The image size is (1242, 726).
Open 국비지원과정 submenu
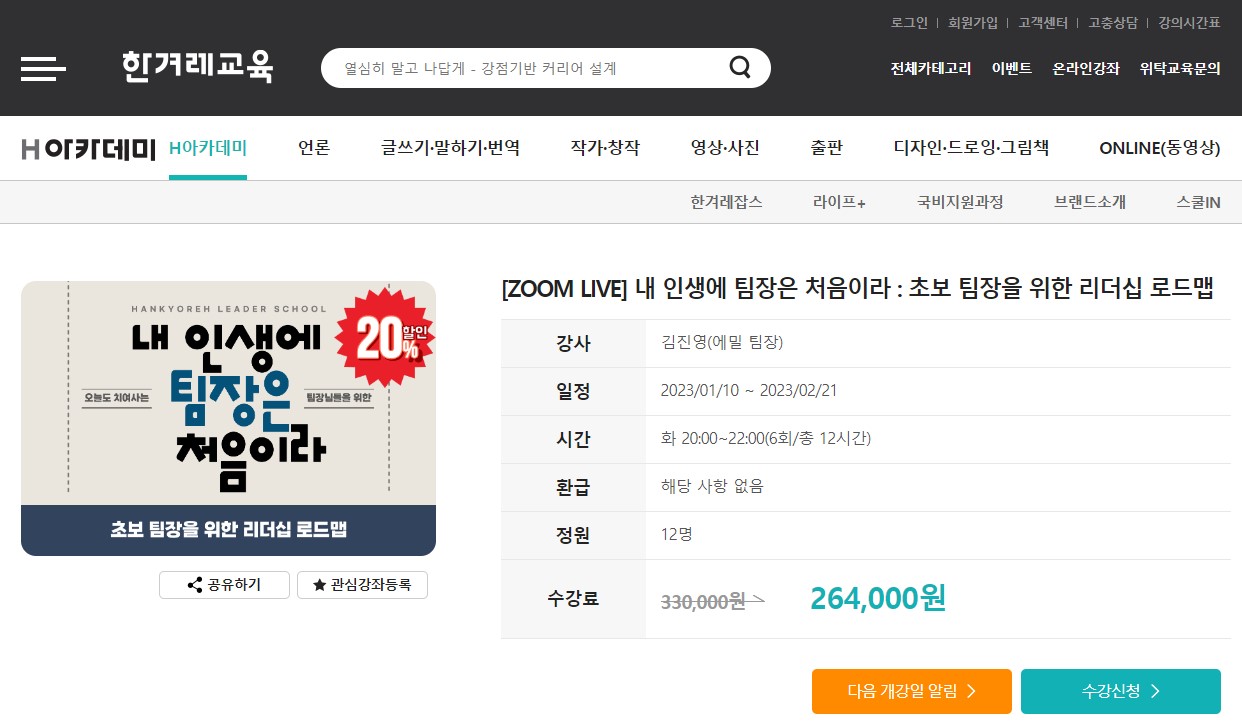tap(960, 202)
